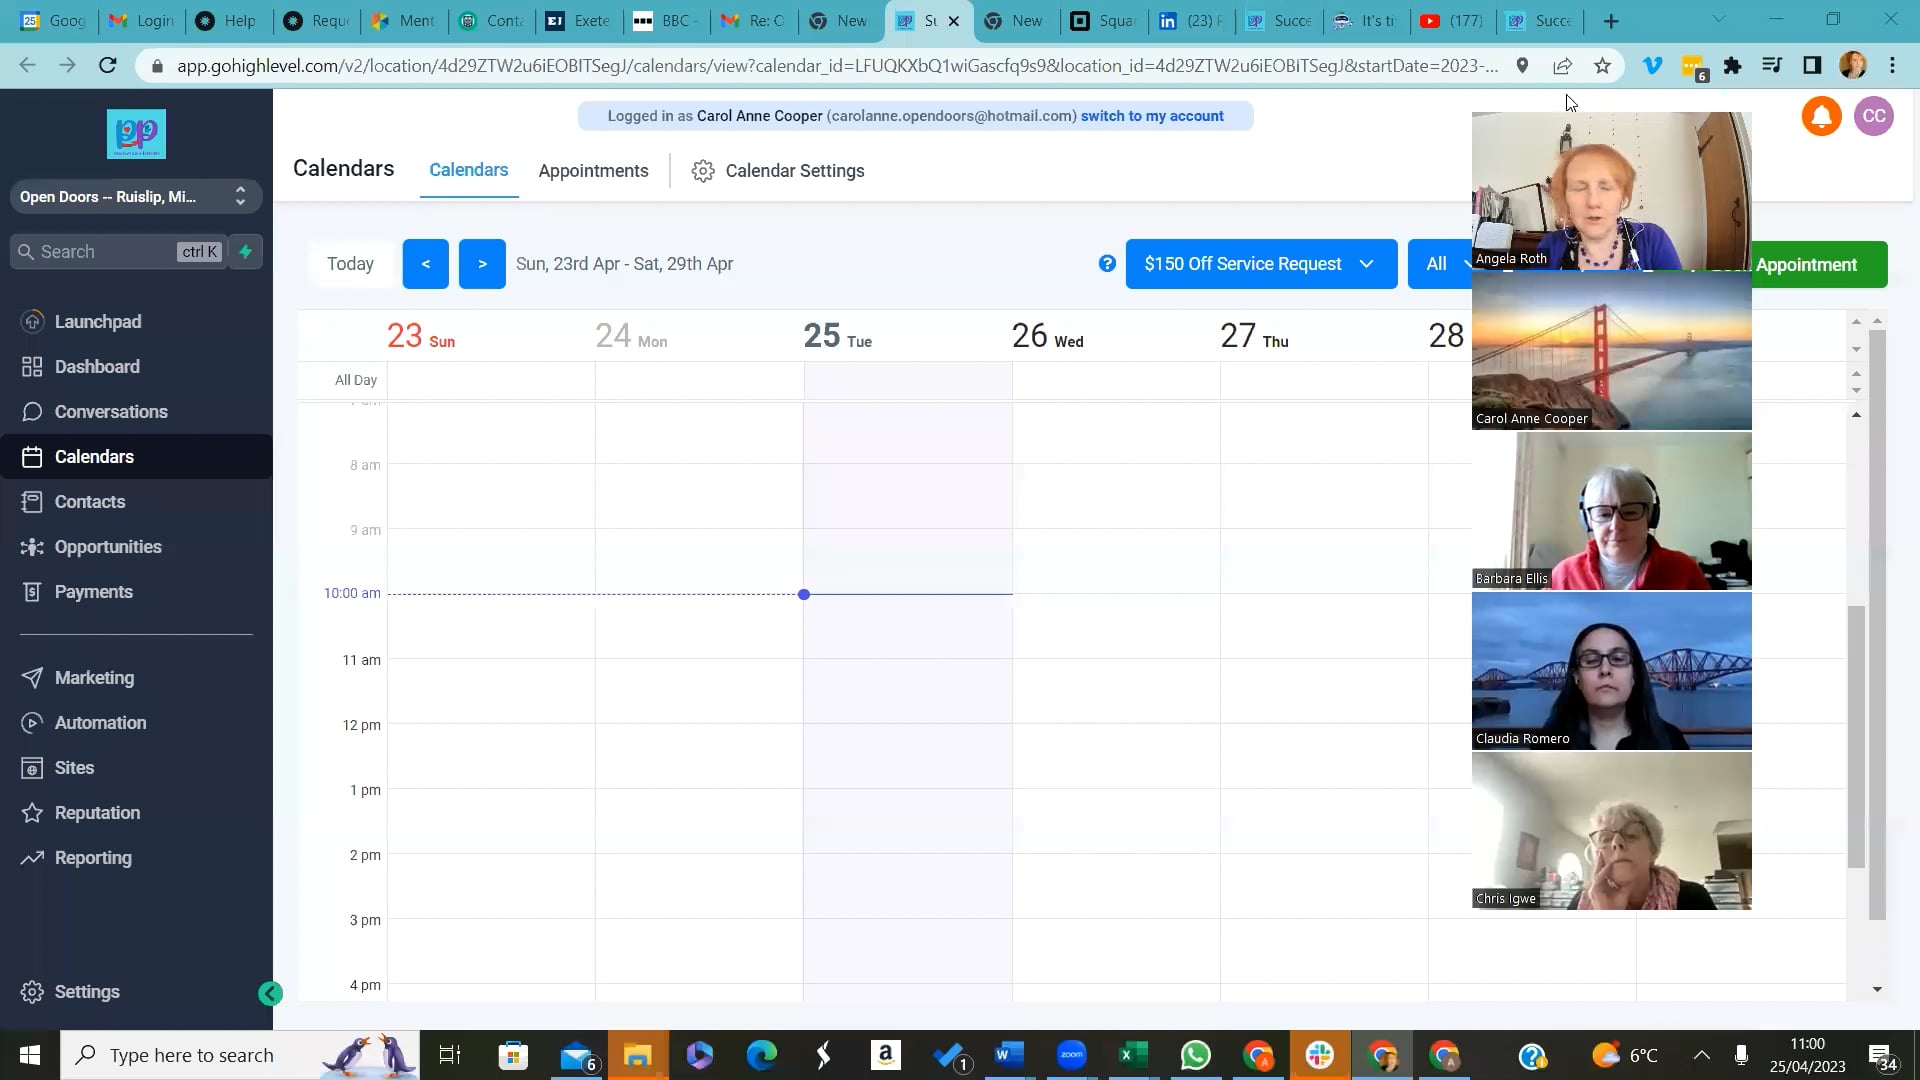The height and width of the screenshot is (1080, 1920).
Task: Open Zoom from the taskbar
Action: (x=1071, y=1056)
